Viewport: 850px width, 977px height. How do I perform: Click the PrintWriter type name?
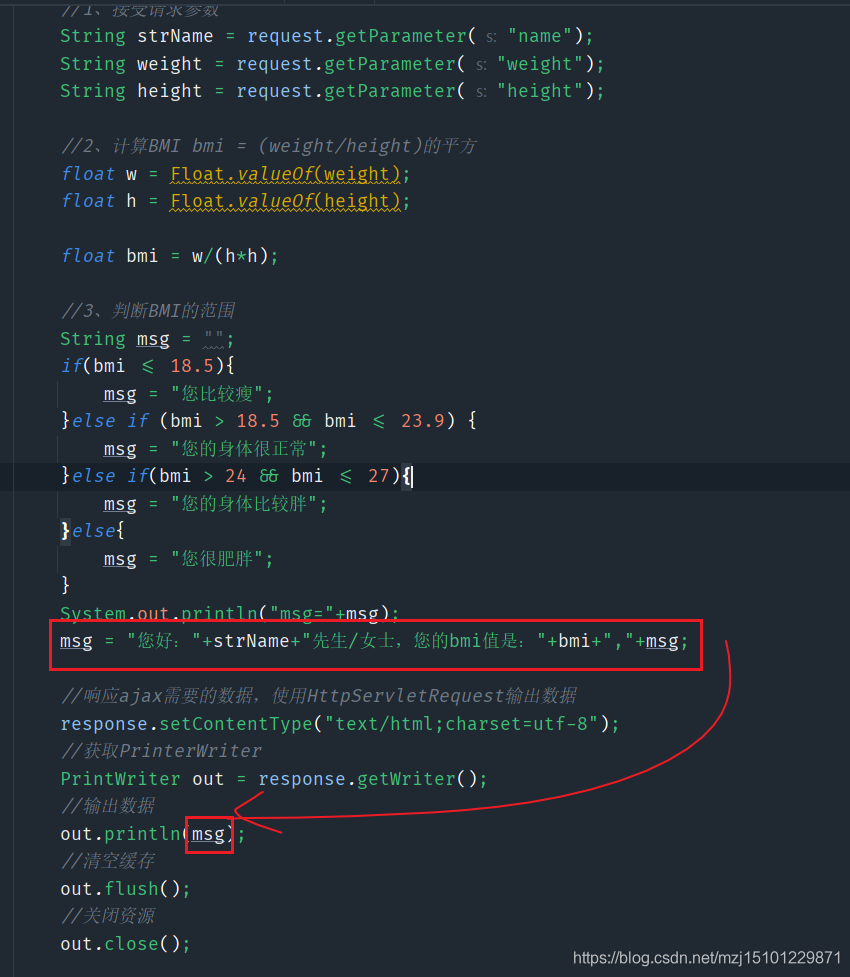click(x=120, y=779)
